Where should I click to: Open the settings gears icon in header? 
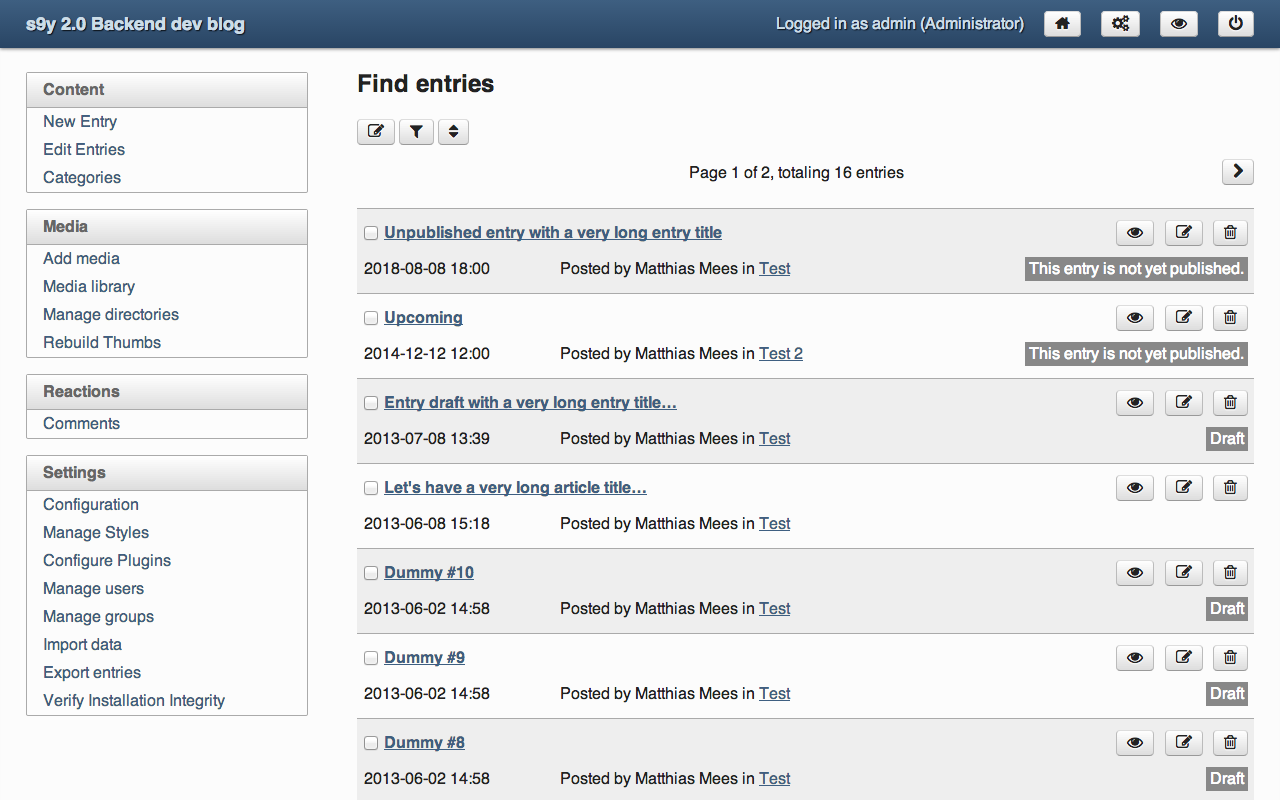(1120, 24)
